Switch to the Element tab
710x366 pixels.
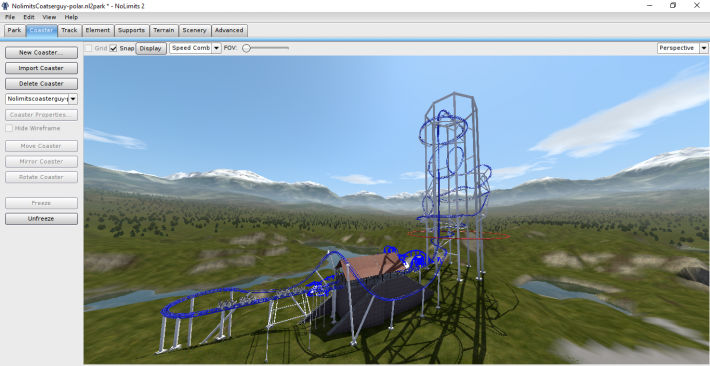pos(97,30)
